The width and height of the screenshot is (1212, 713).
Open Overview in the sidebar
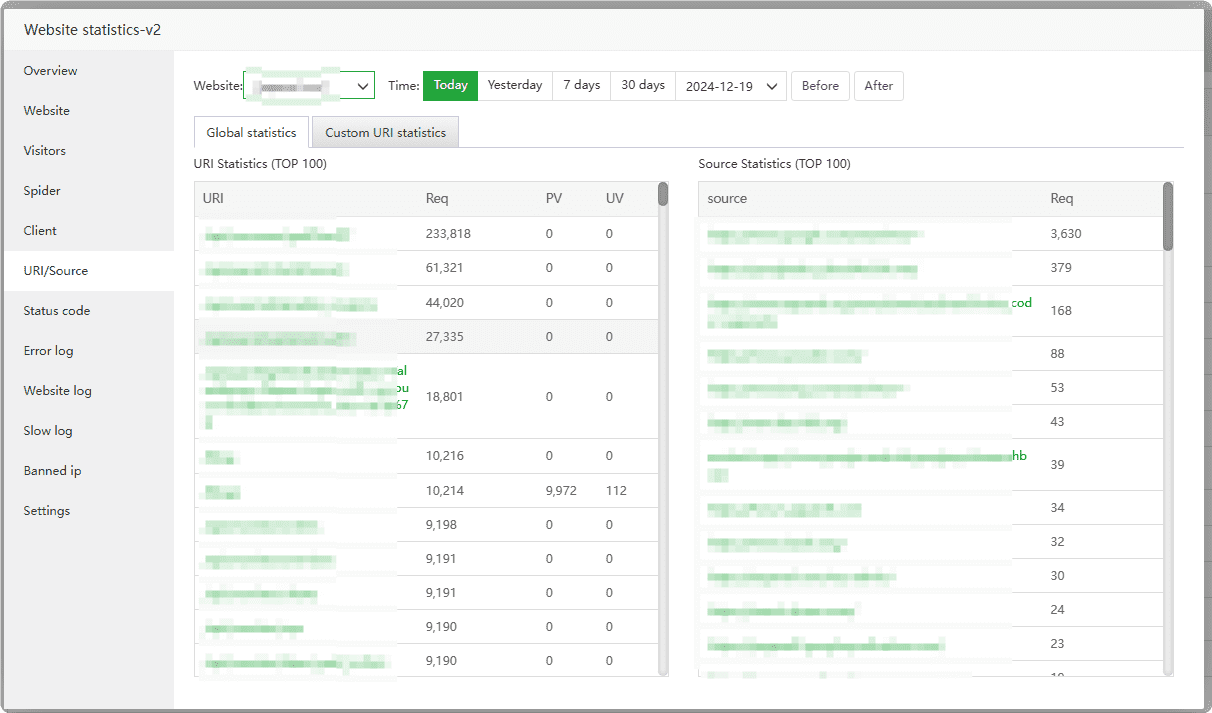(x=50, y=71)
